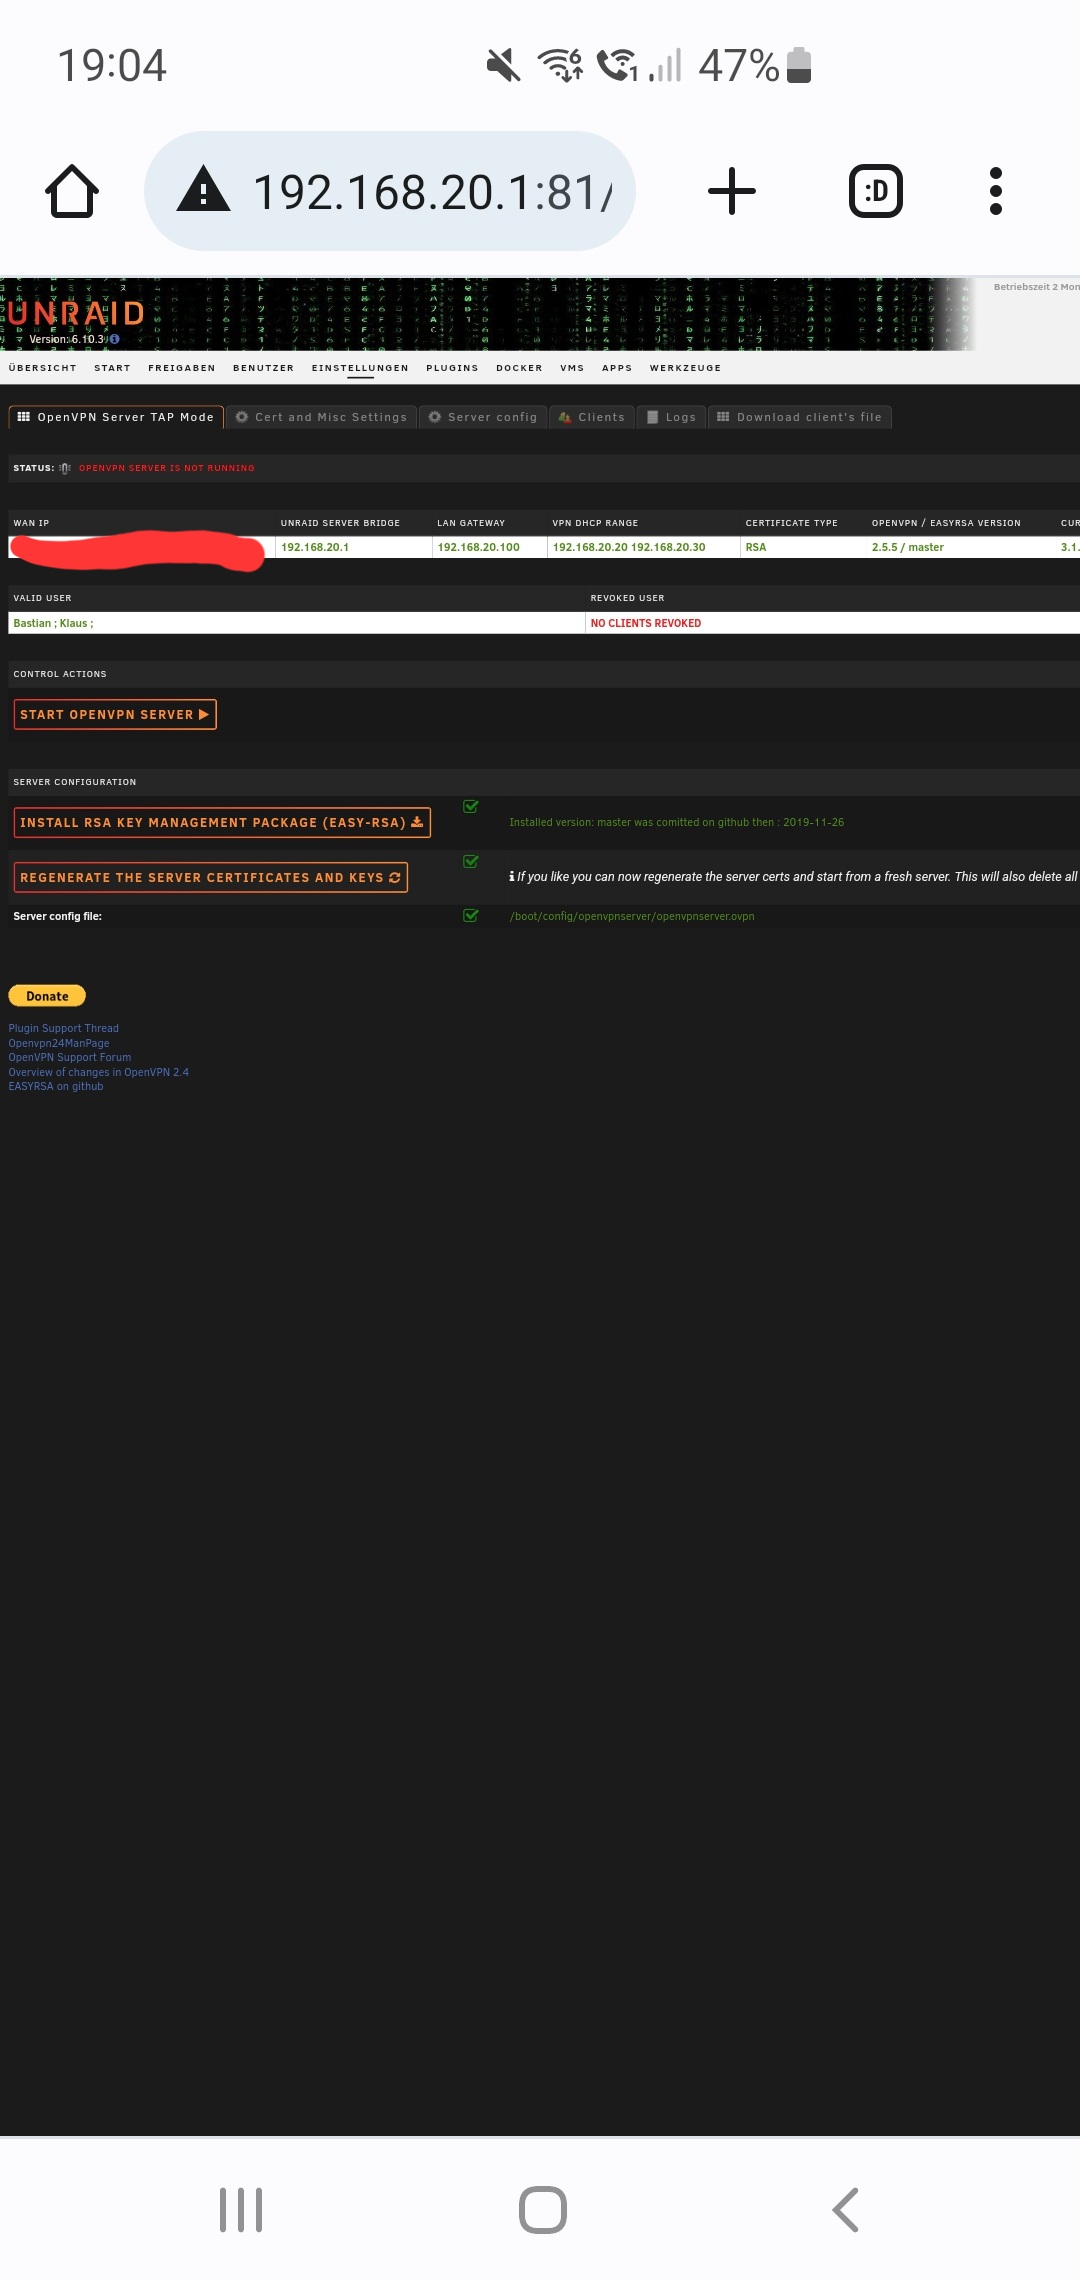Focus the address bar showing 192.168.20.1:81
The height and width of the screenshot is (2280, 1080).
tap(390, 191)
